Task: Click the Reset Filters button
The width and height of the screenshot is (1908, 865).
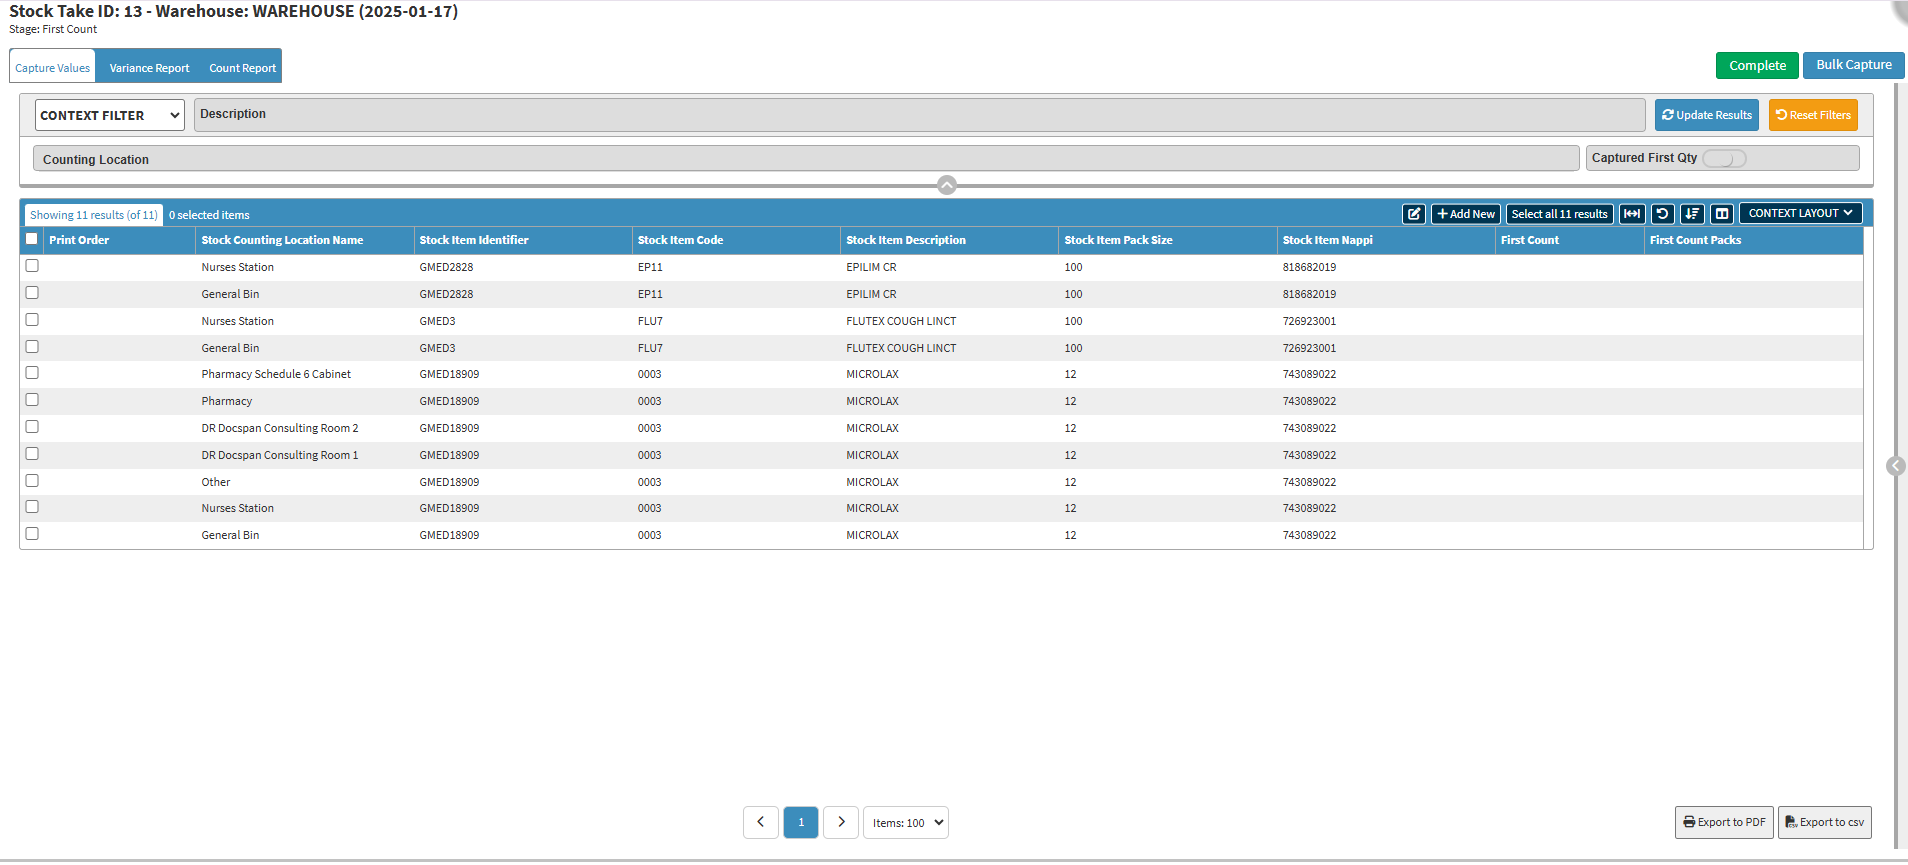Action: pos(1813,115)
